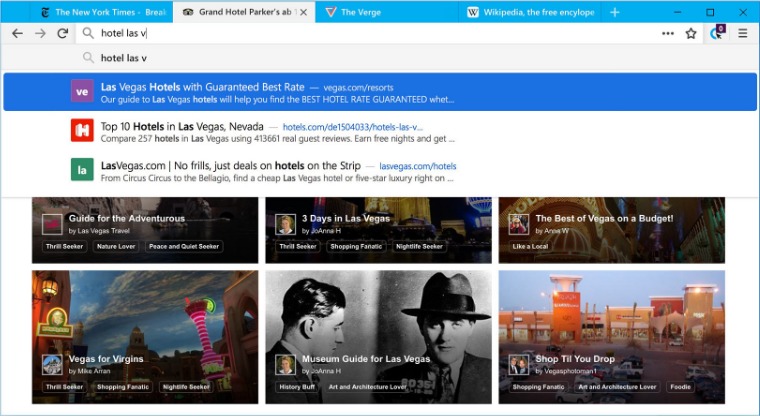Open a new tab with plus button
The height and width of the screenshot is (416, 760).
pos(615,12)
